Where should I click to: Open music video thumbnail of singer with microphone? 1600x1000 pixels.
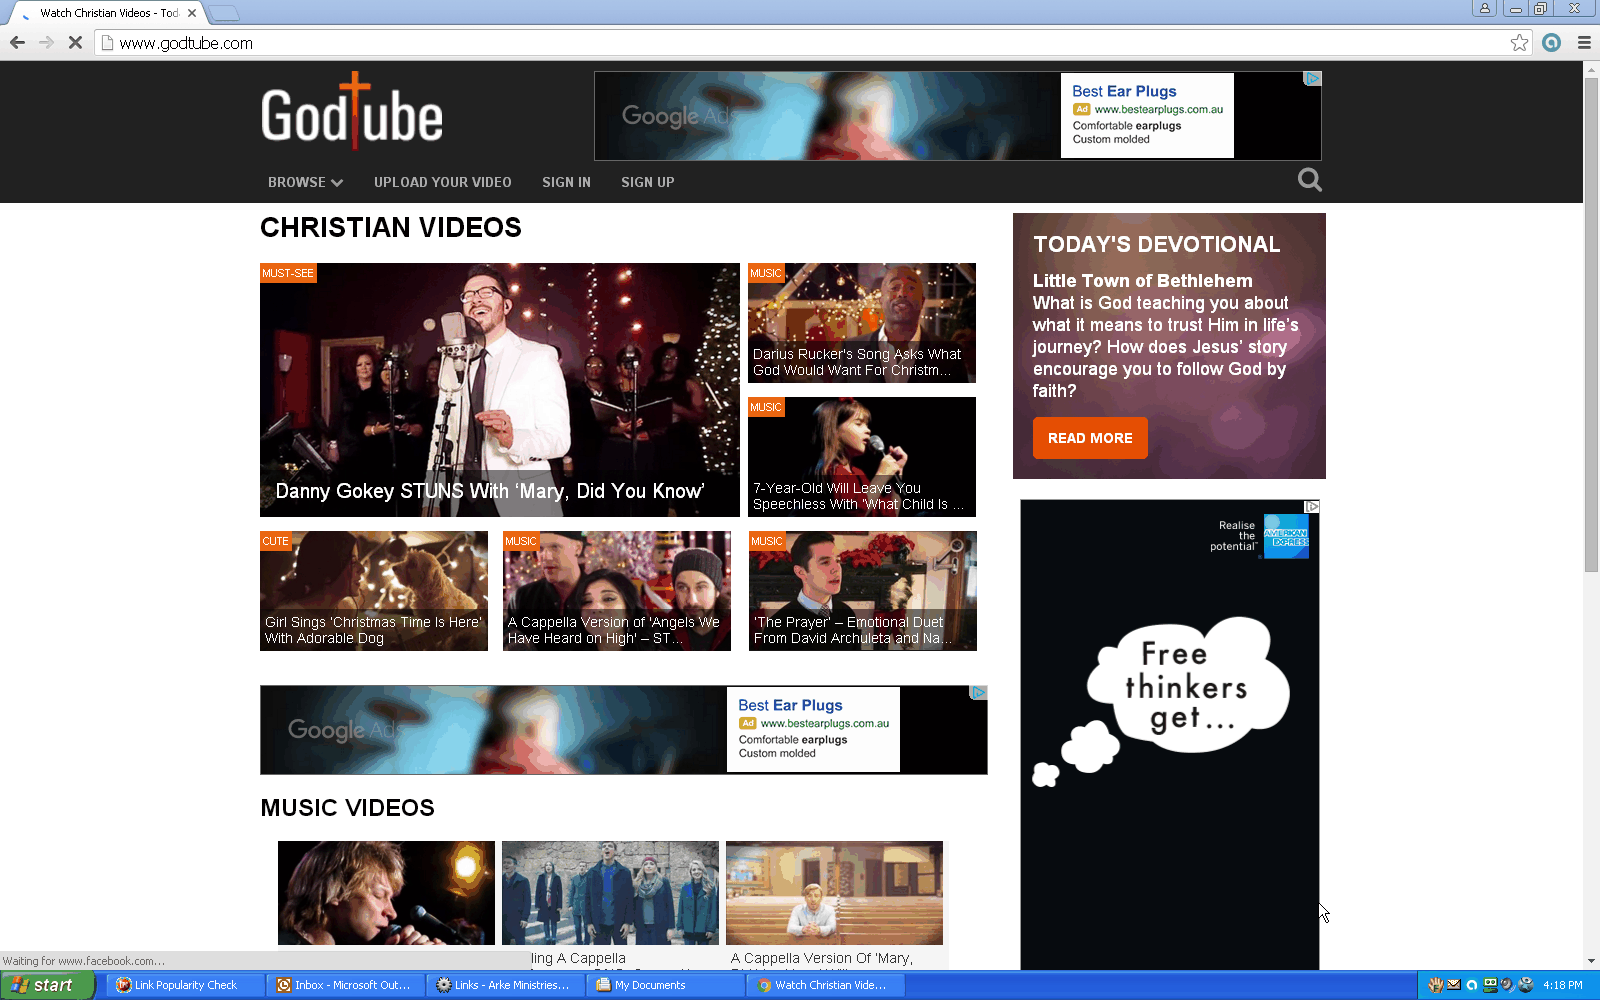[x=386, y=893]
